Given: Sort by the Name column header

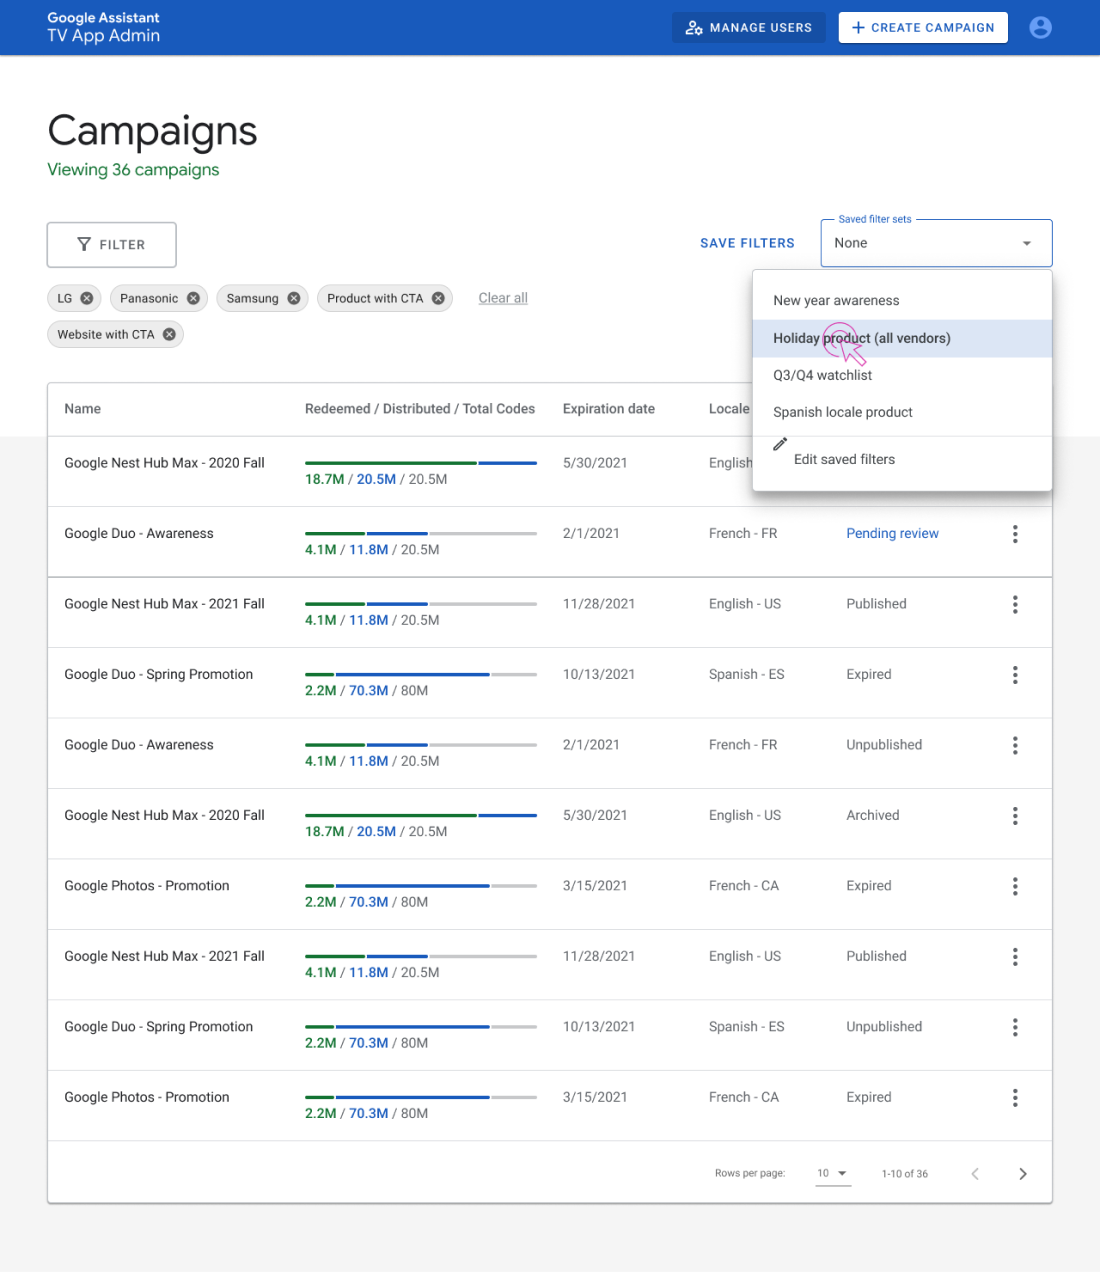Looking at the screenshot, I should 83,409.
